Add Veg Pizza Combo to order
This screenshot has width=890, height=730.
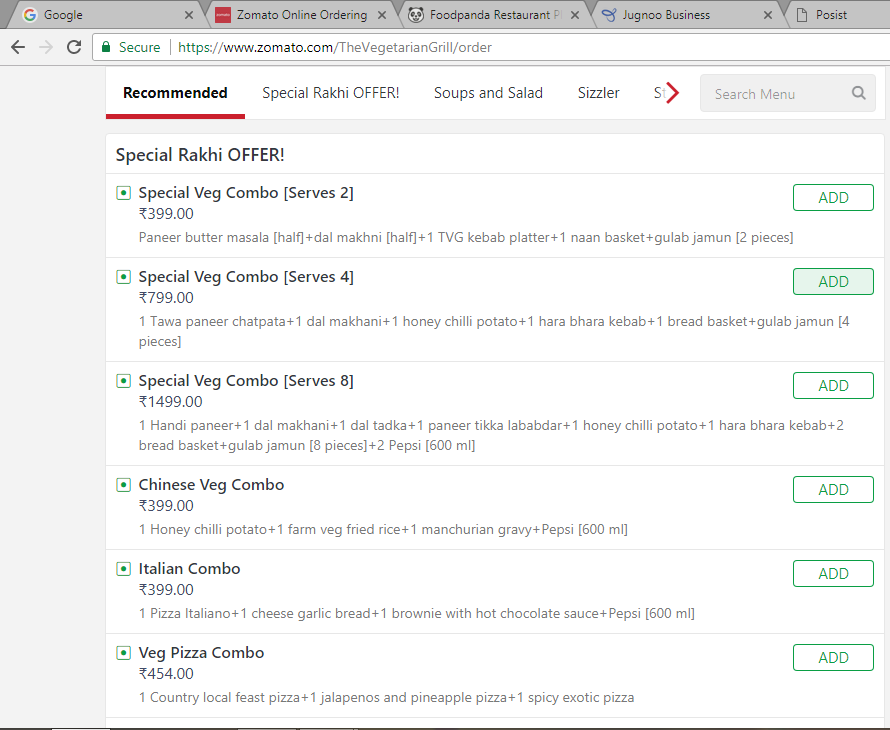(833, 657)
